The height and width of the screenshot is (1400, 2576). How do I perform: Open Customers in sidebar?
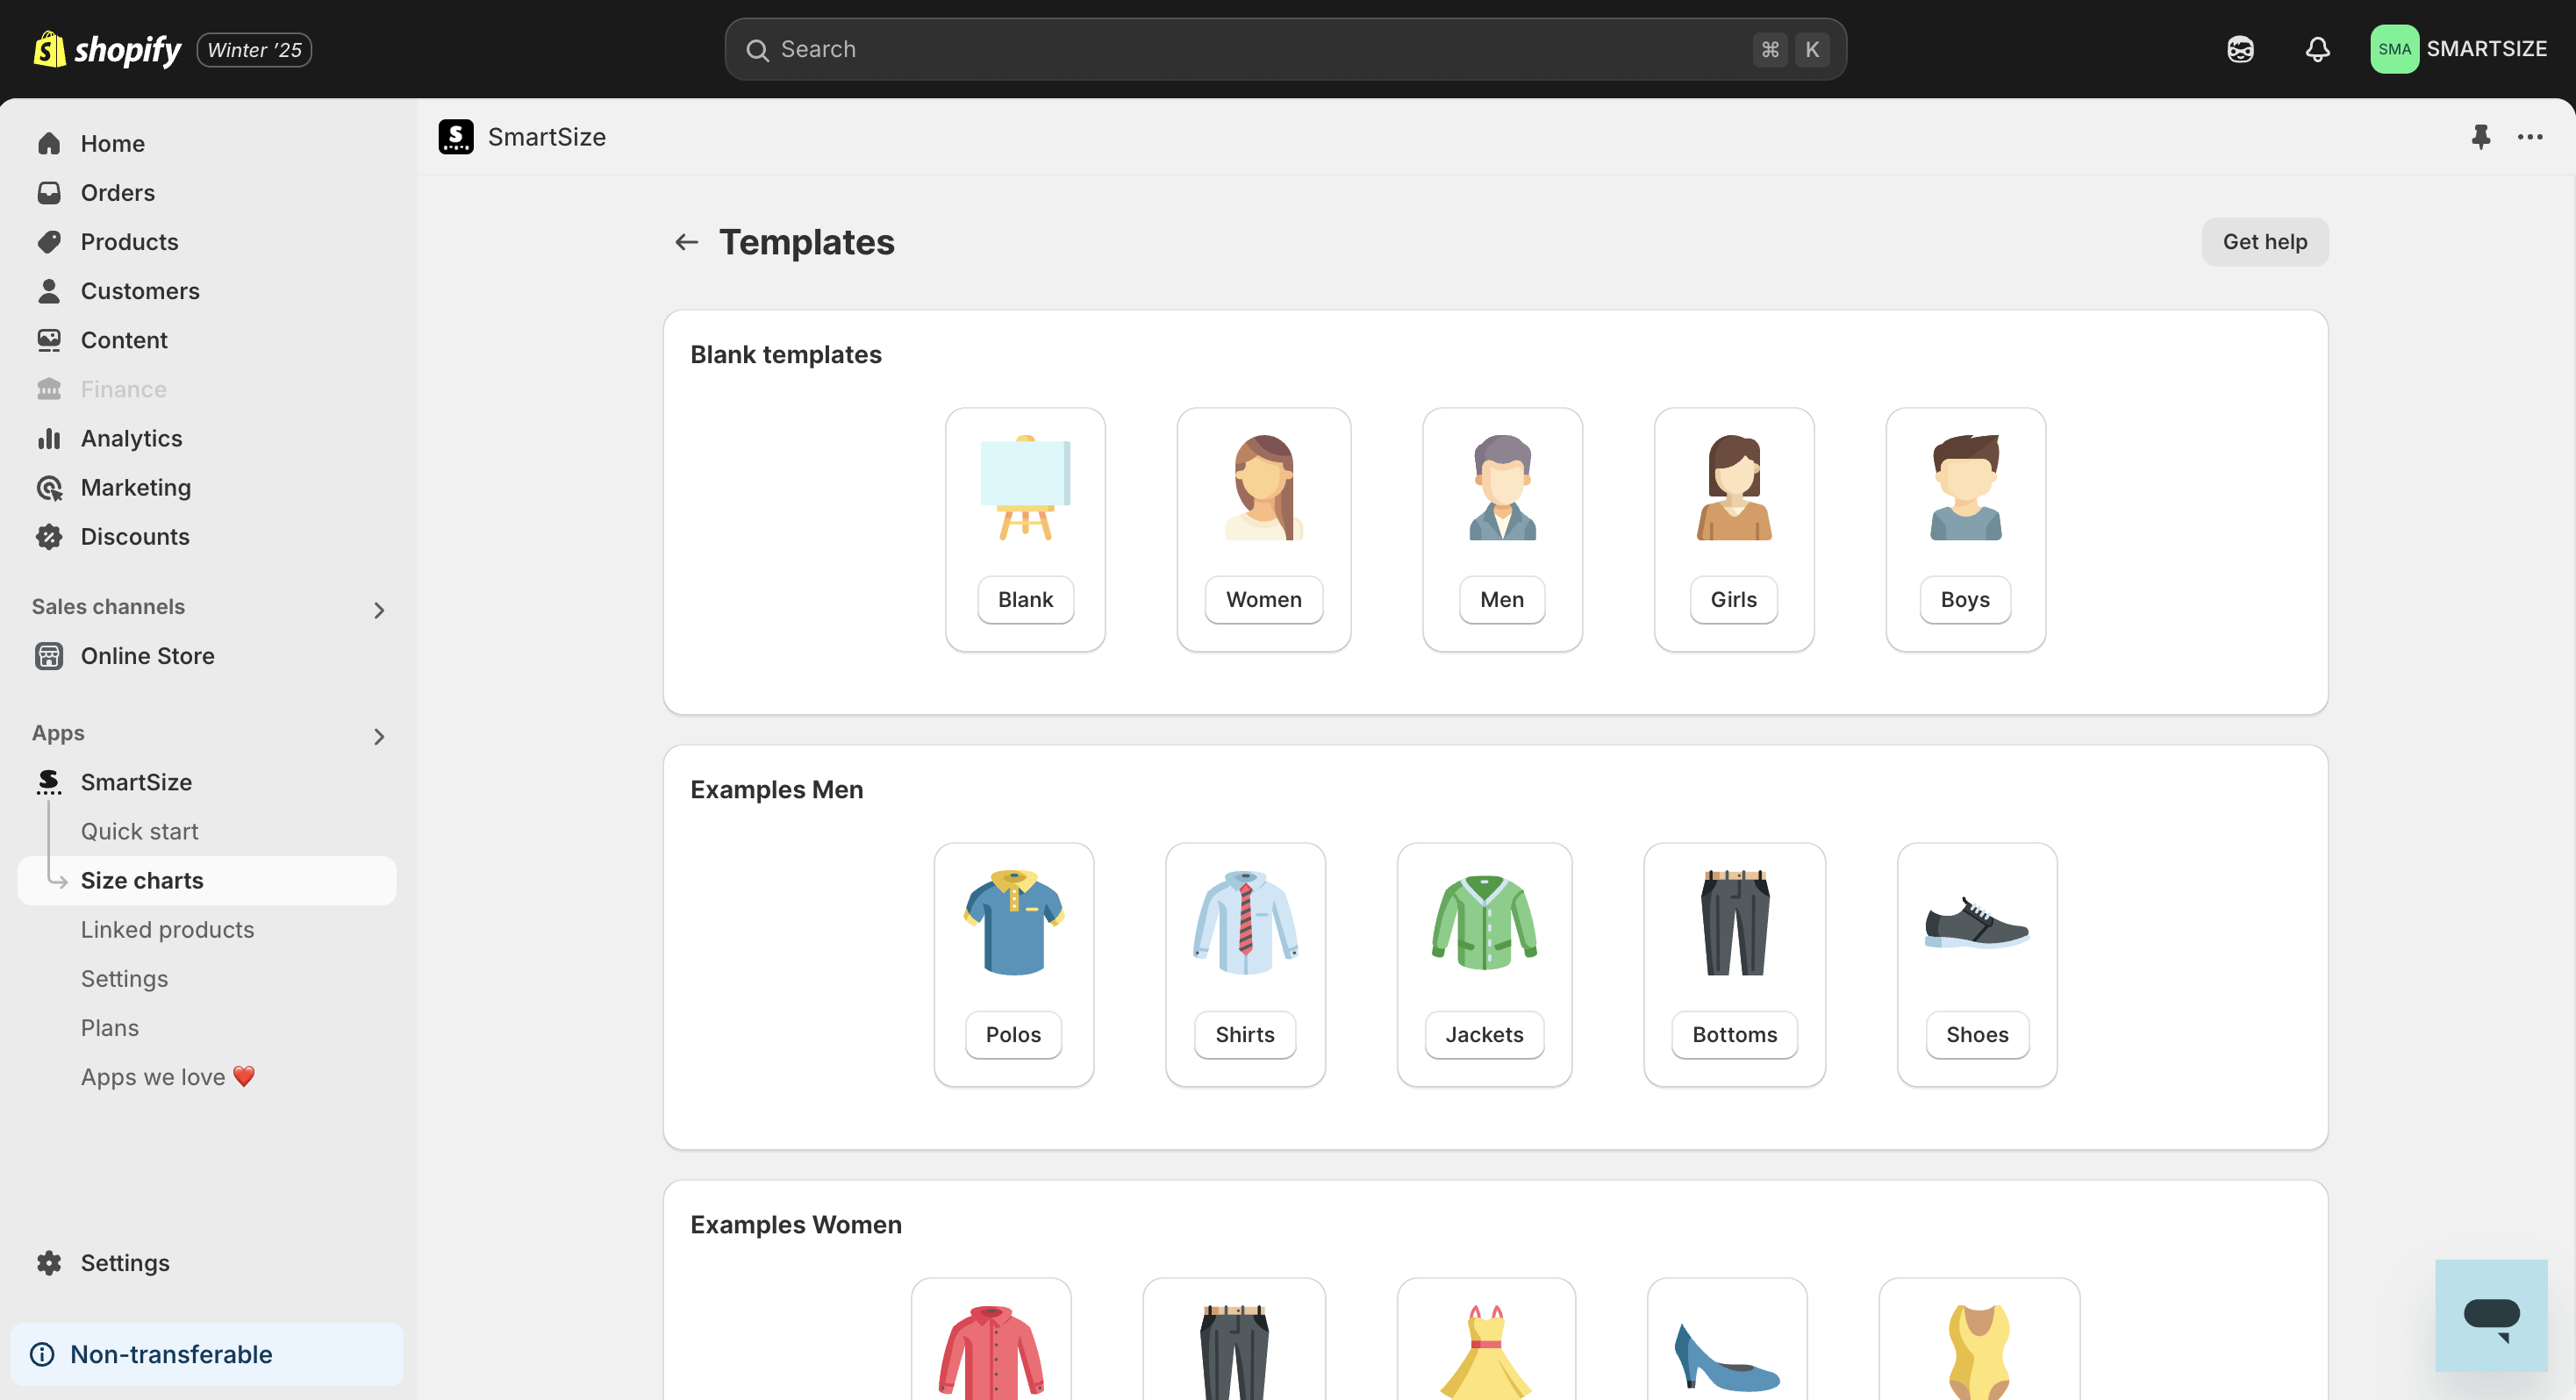[207, 291]
